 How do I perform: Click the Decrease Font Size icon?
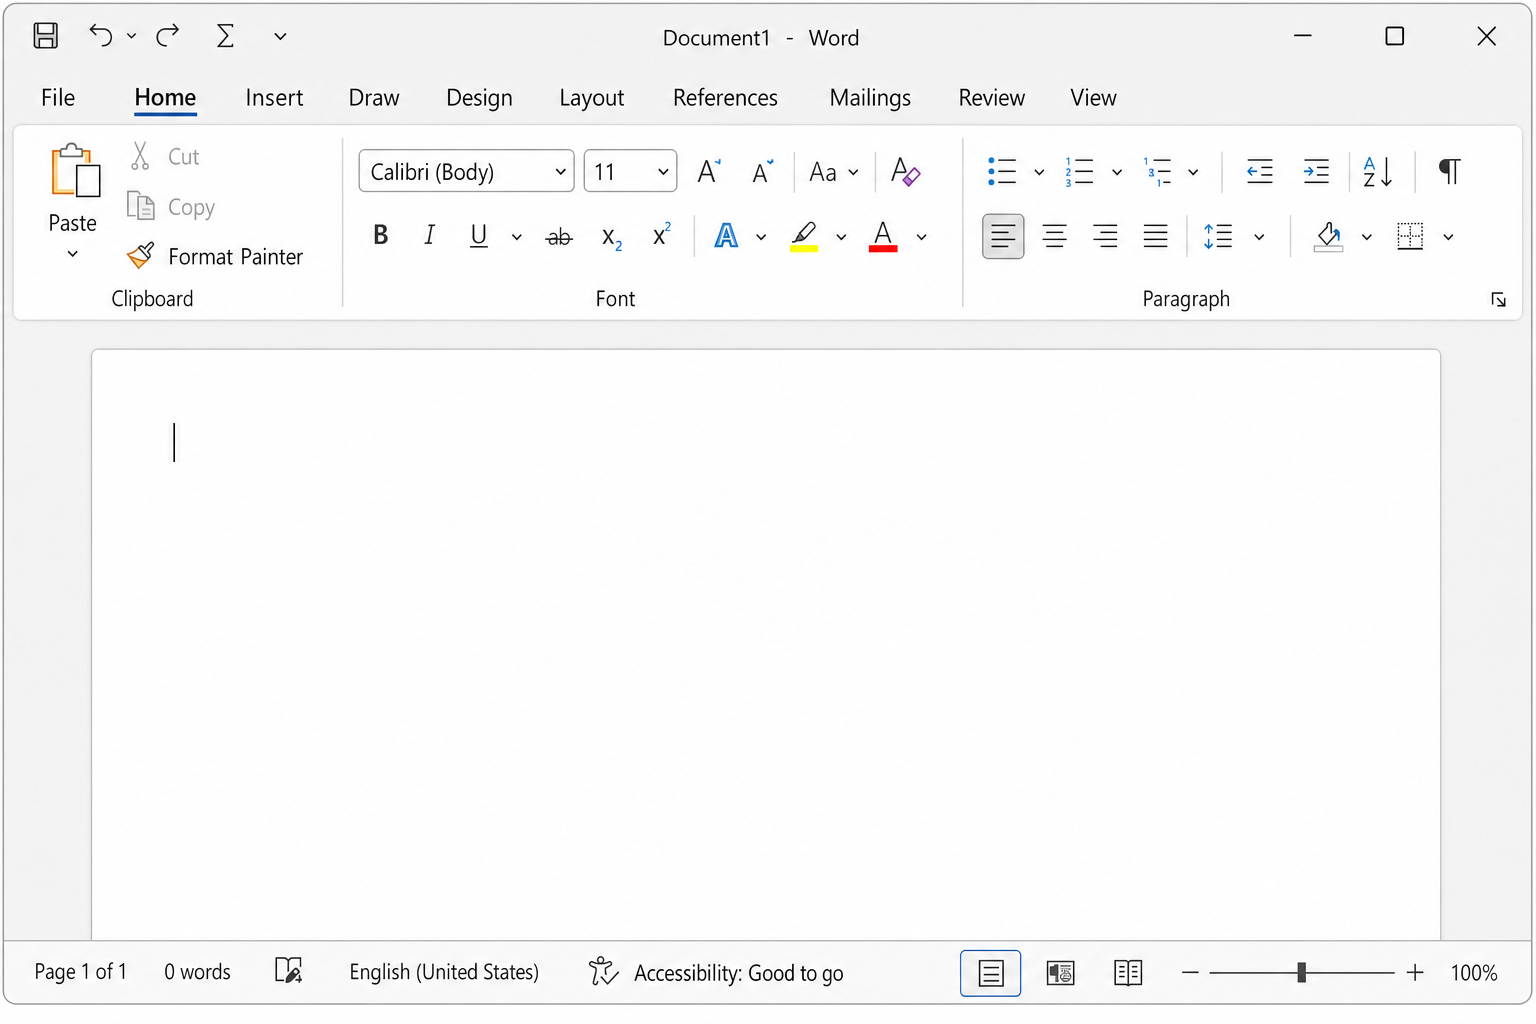tap(762, 172)
